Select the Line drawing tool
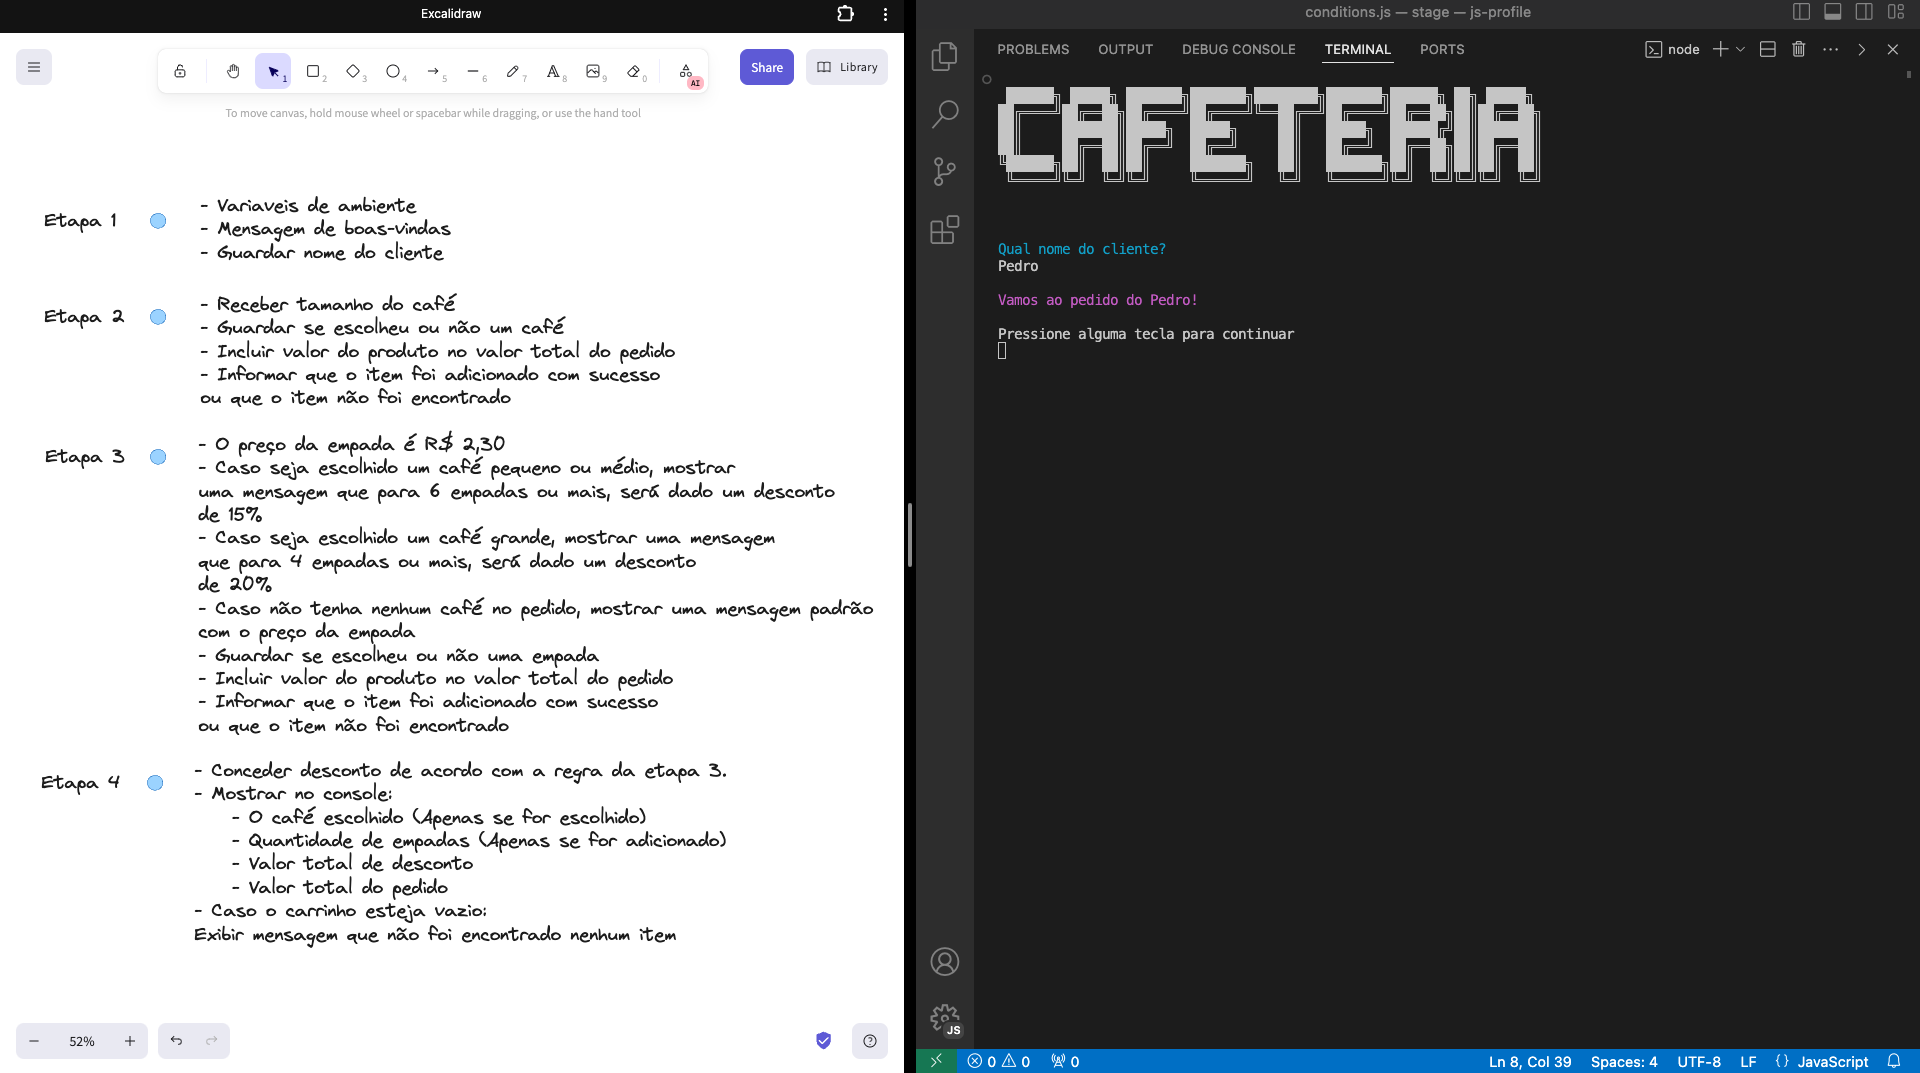 click(x=473, y=71)
